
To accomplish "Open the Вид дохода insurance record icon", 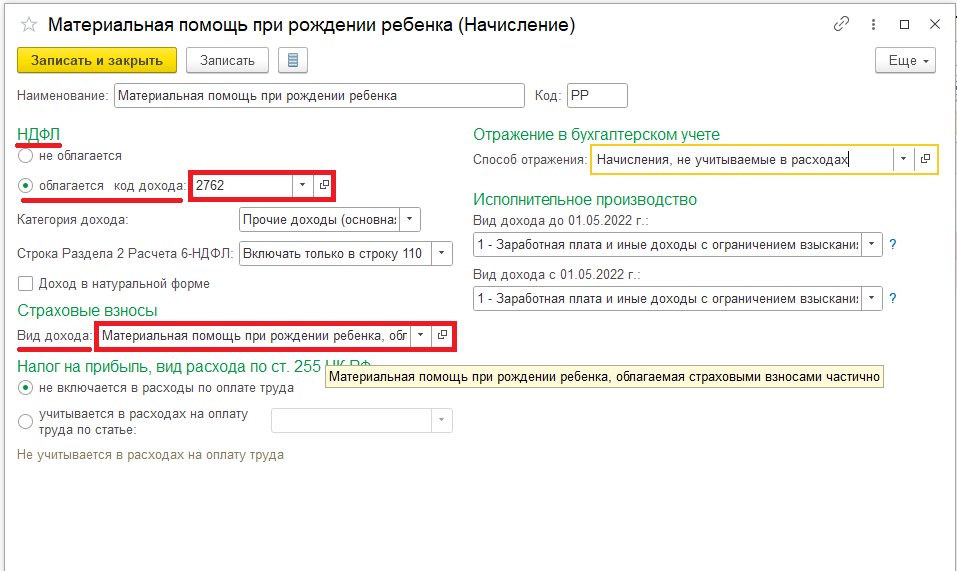I will pos(442,335).
